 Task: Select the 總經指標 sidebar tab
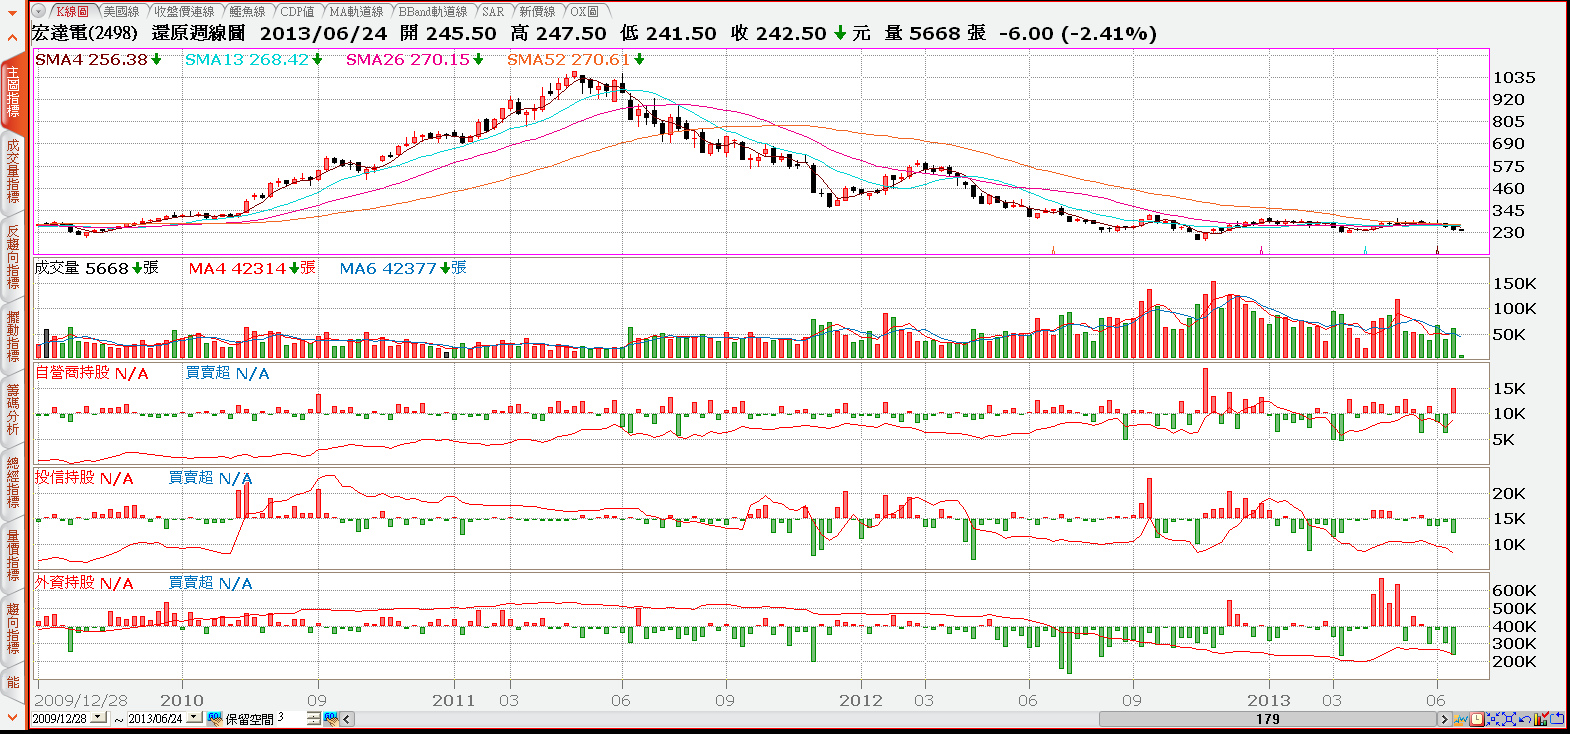(x=12, y=482)
